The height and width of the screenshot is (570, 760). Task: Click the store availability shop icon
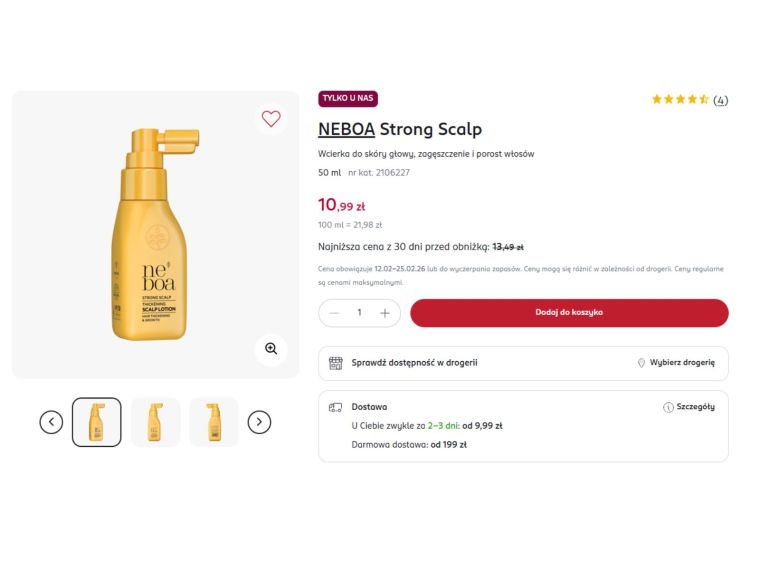tap(336, 363)
